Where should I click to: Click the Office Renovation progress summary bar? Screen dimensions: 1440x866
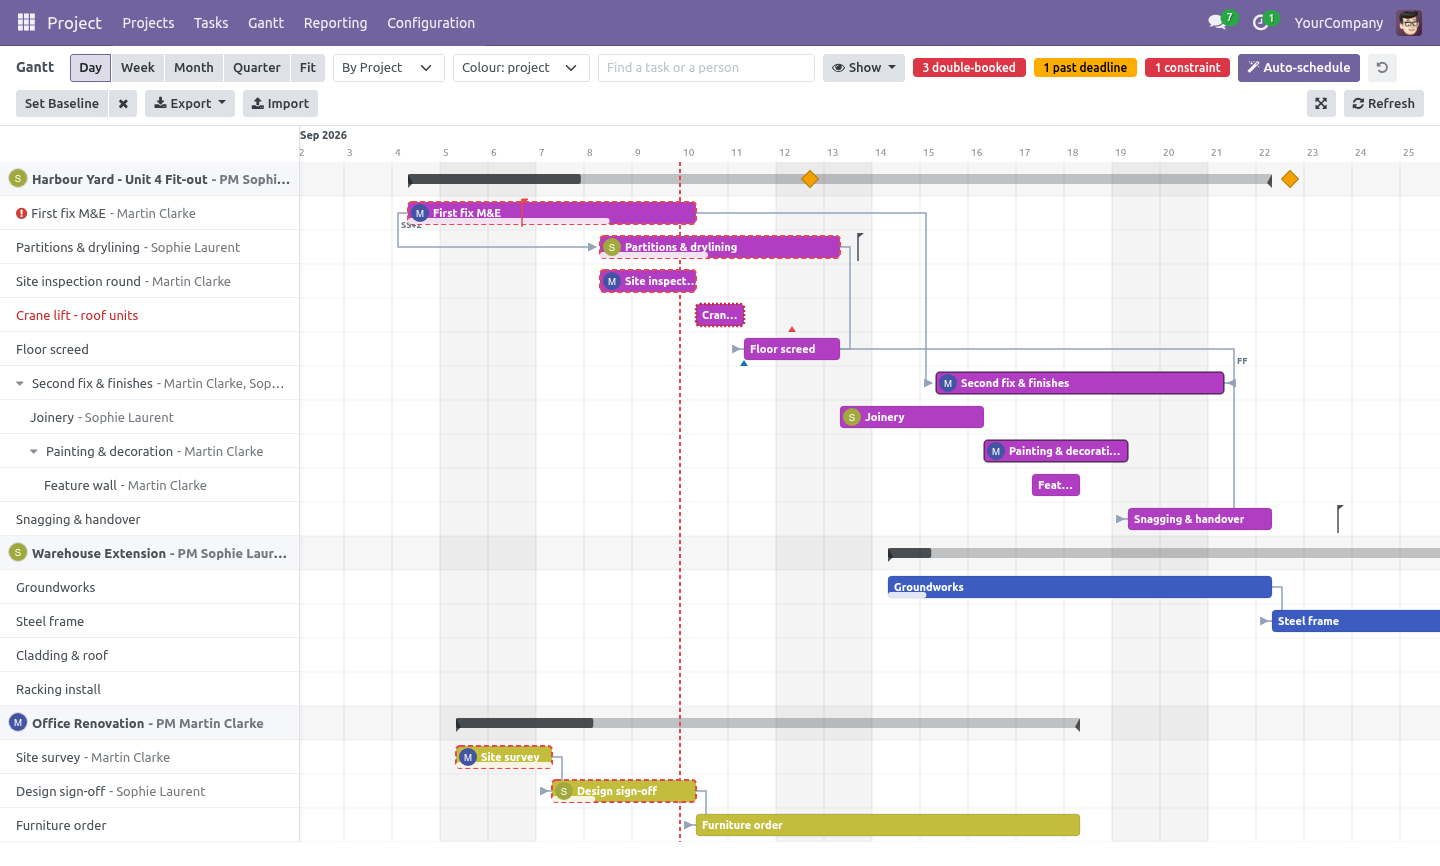click(x=768, y=723)
